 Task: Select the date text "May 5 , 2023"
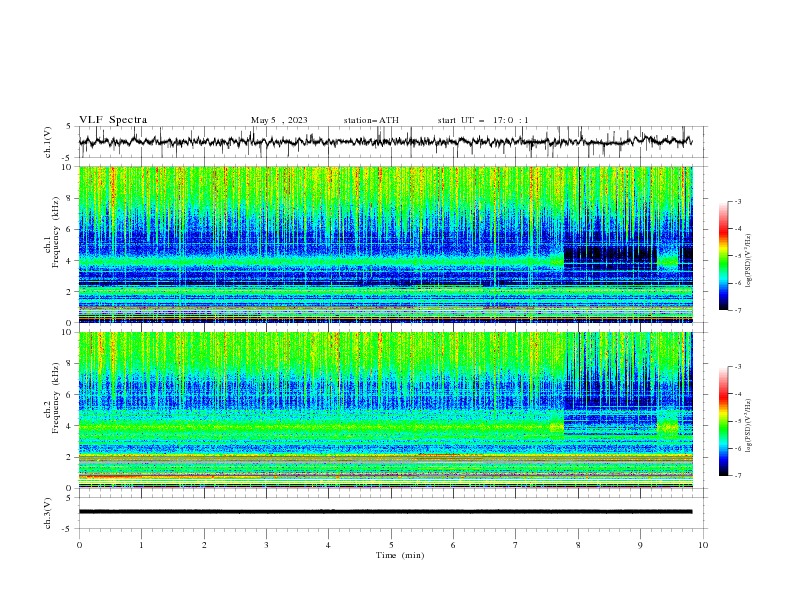pyautogui.click(x=279, y=120)
